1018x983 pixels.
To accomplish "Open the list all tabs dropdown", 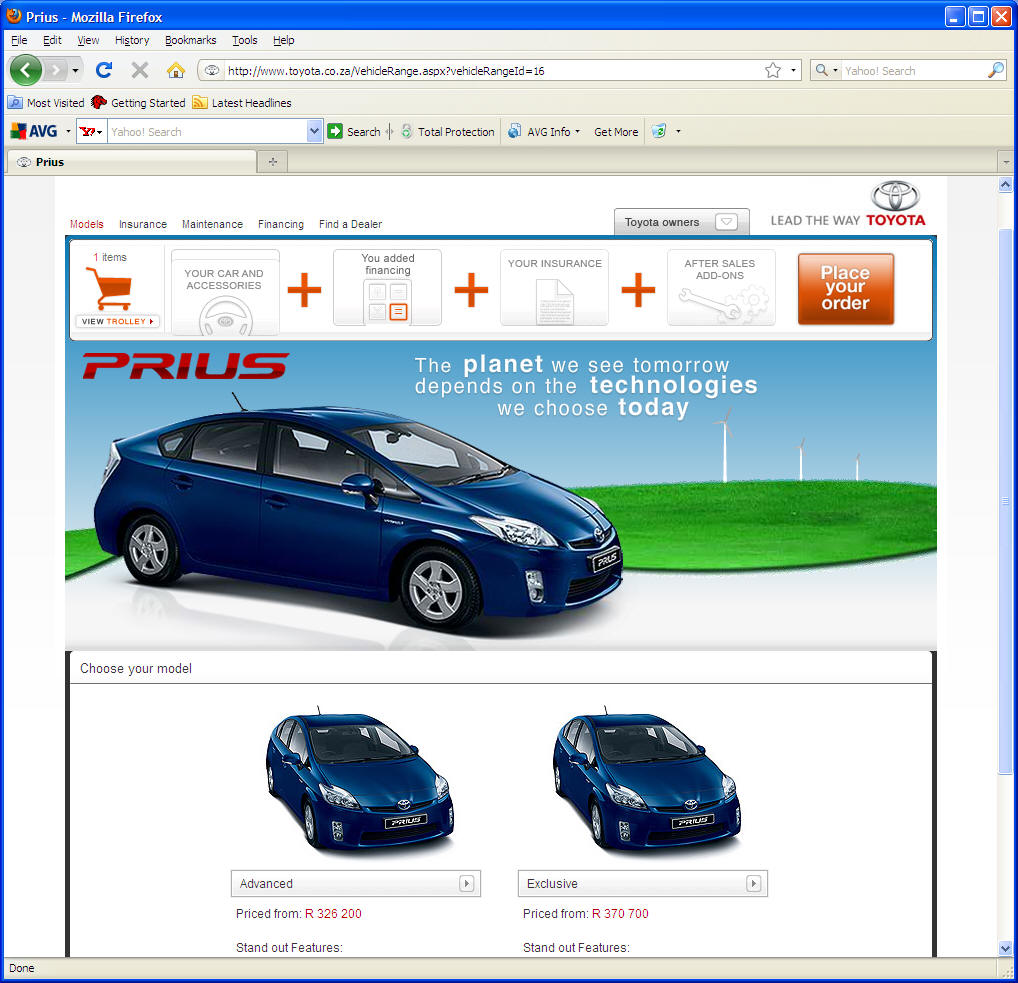I will coord(1006,162).
